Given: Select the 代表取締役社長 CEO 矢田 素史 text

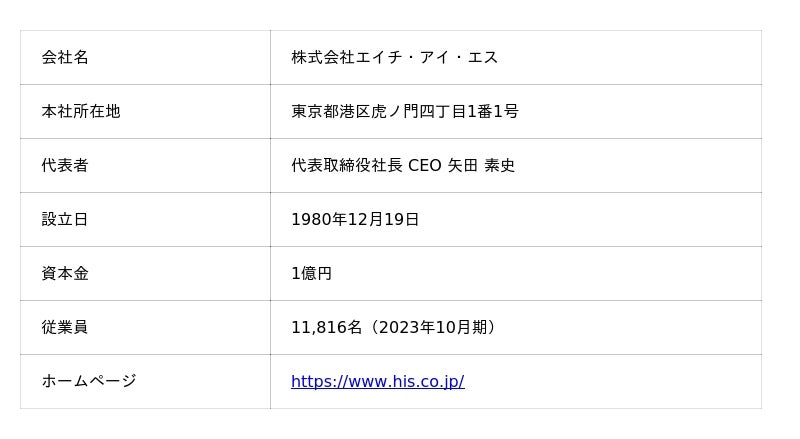Looking at the screenshot, I should pyautogui.click(x=403, y=165).
